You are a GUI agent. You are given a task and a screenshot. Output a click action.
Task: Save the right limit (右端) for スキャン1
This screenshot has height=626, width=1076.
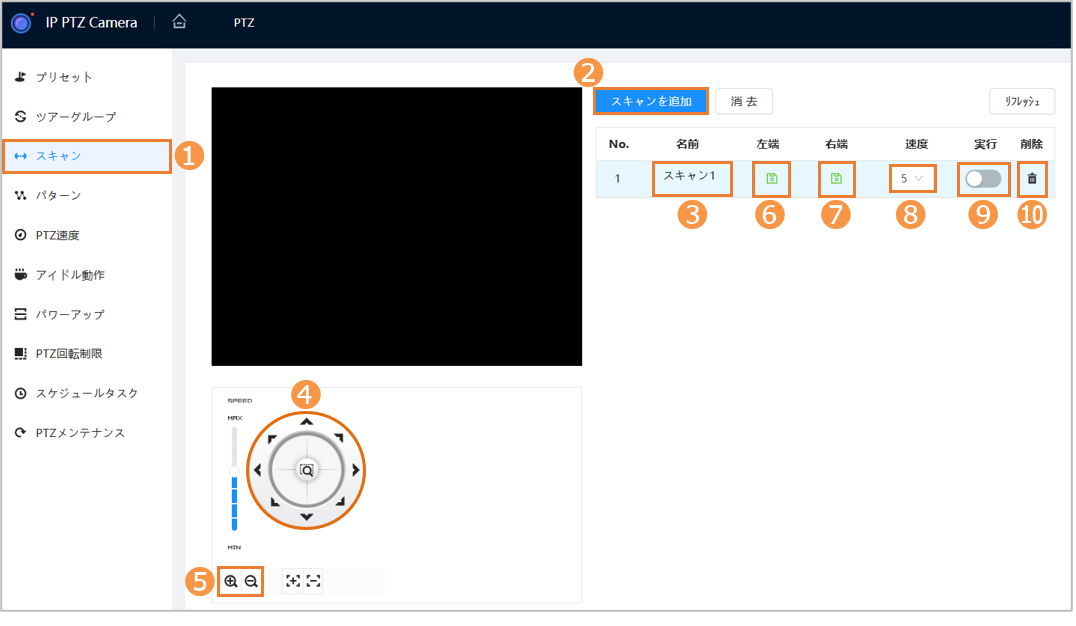click(836, 179)
